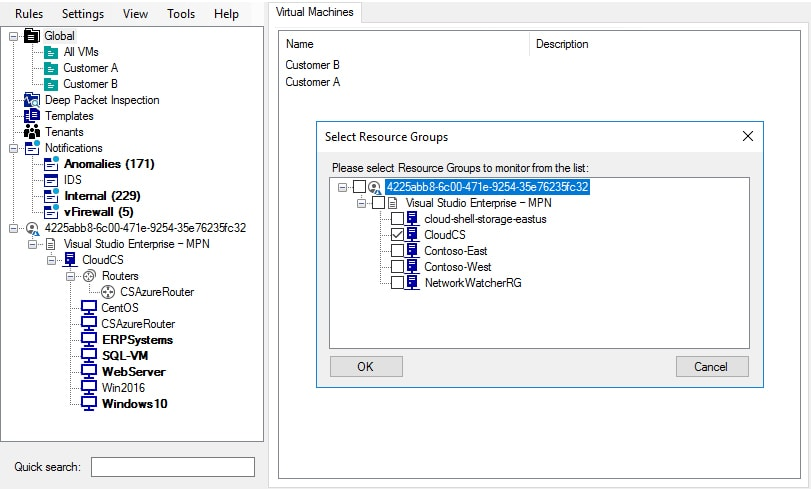Click the Quick search input field
The width and height of the screenshot is (811, 489).
pos(173,467)
